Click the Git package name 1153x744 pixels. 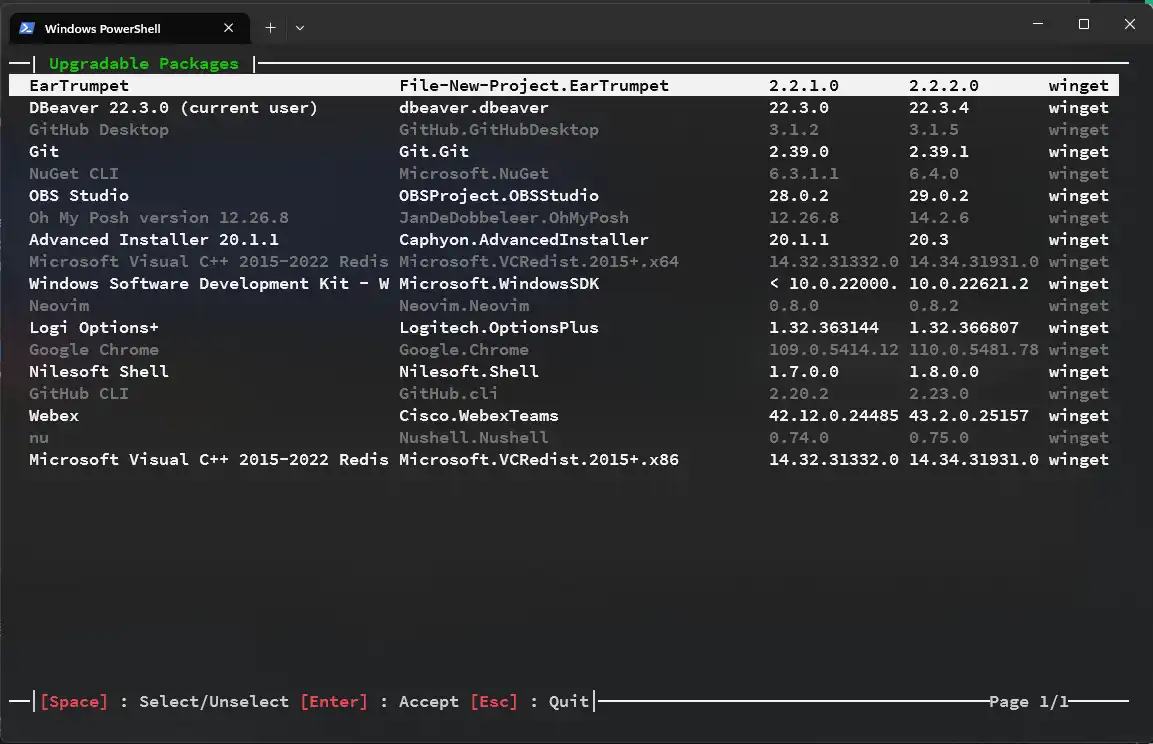click(43, 151)
